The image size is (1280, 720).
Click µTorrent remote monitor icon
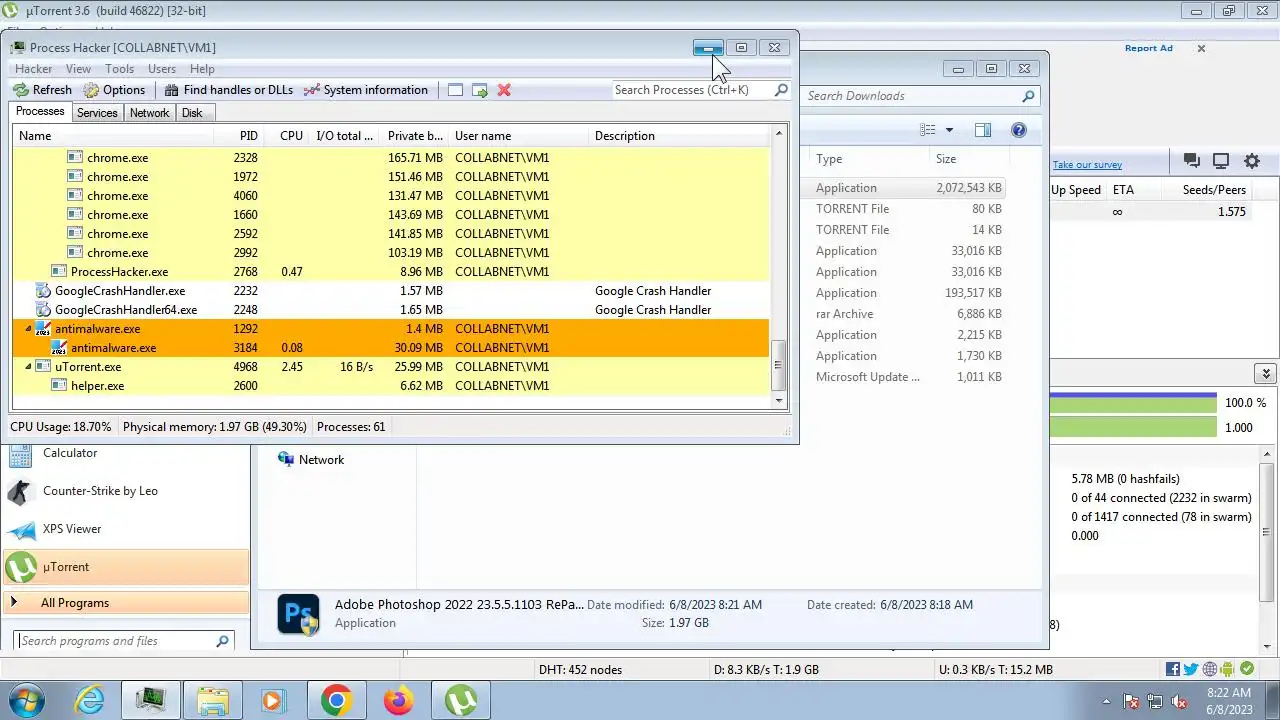[1221, 161]
